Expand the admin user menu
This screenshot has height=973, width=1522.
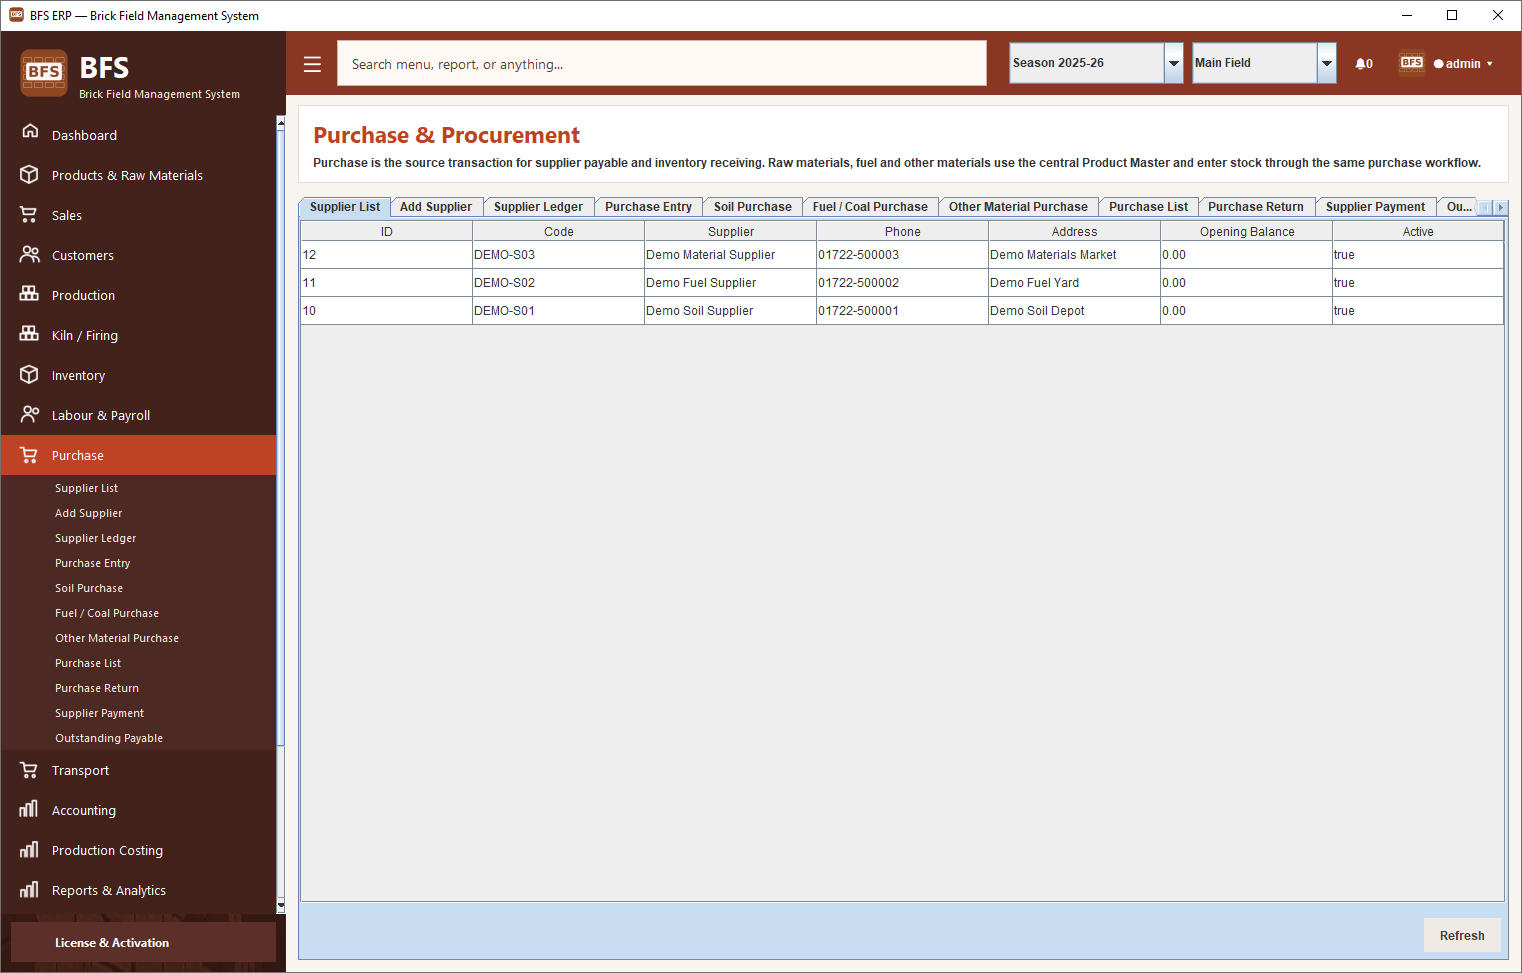pos(1463,64)
